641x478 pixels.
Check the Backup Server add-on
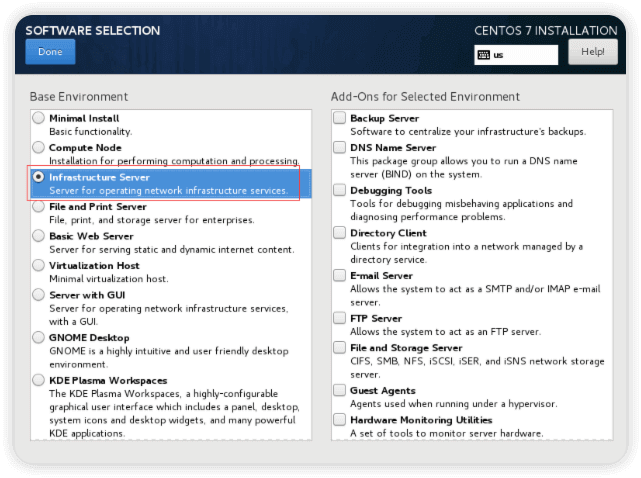tap(339, 118)
